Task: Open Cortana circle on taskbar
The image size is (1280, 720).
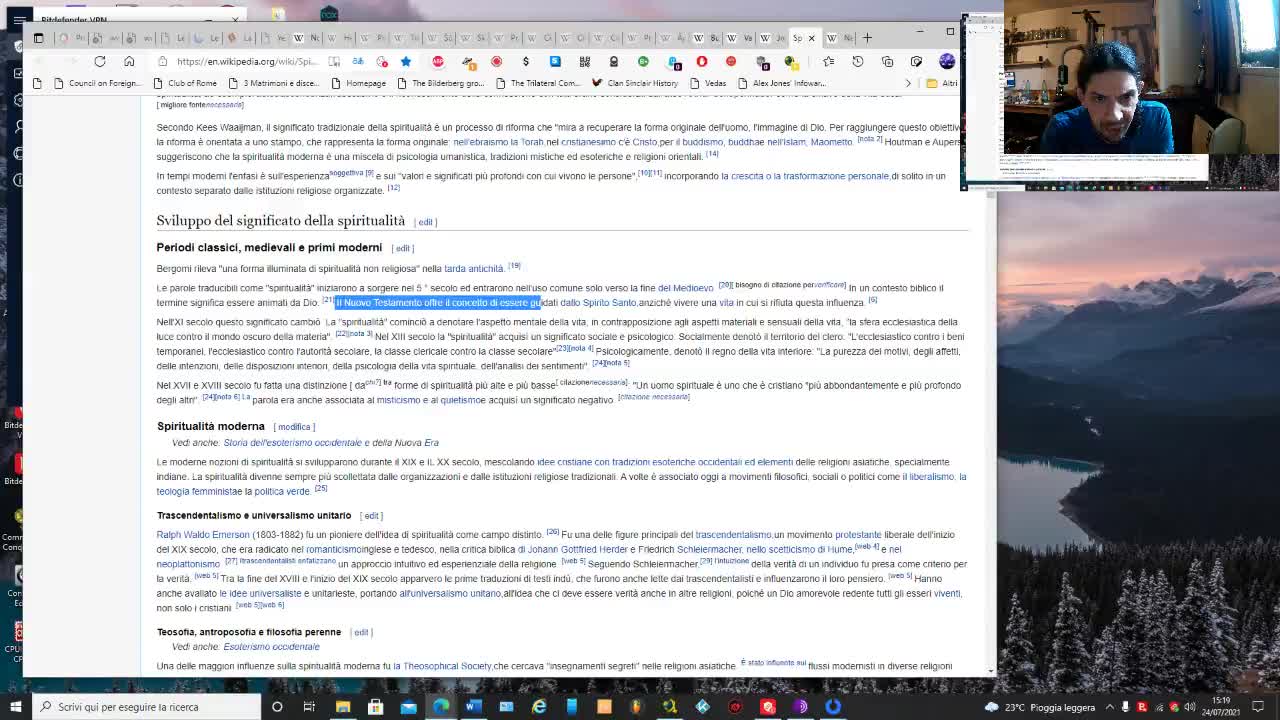Action: point(277,707)
